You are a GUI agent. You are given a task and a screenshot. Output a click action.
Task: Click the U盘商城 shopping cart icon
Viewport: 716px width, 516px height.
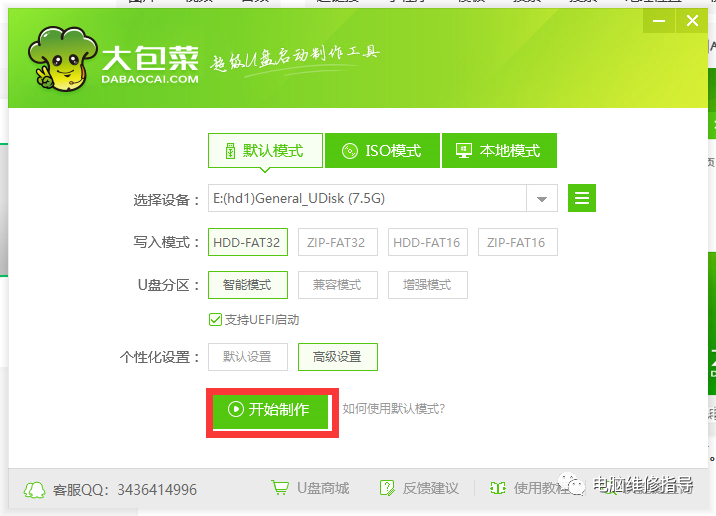tap(280, 487)
